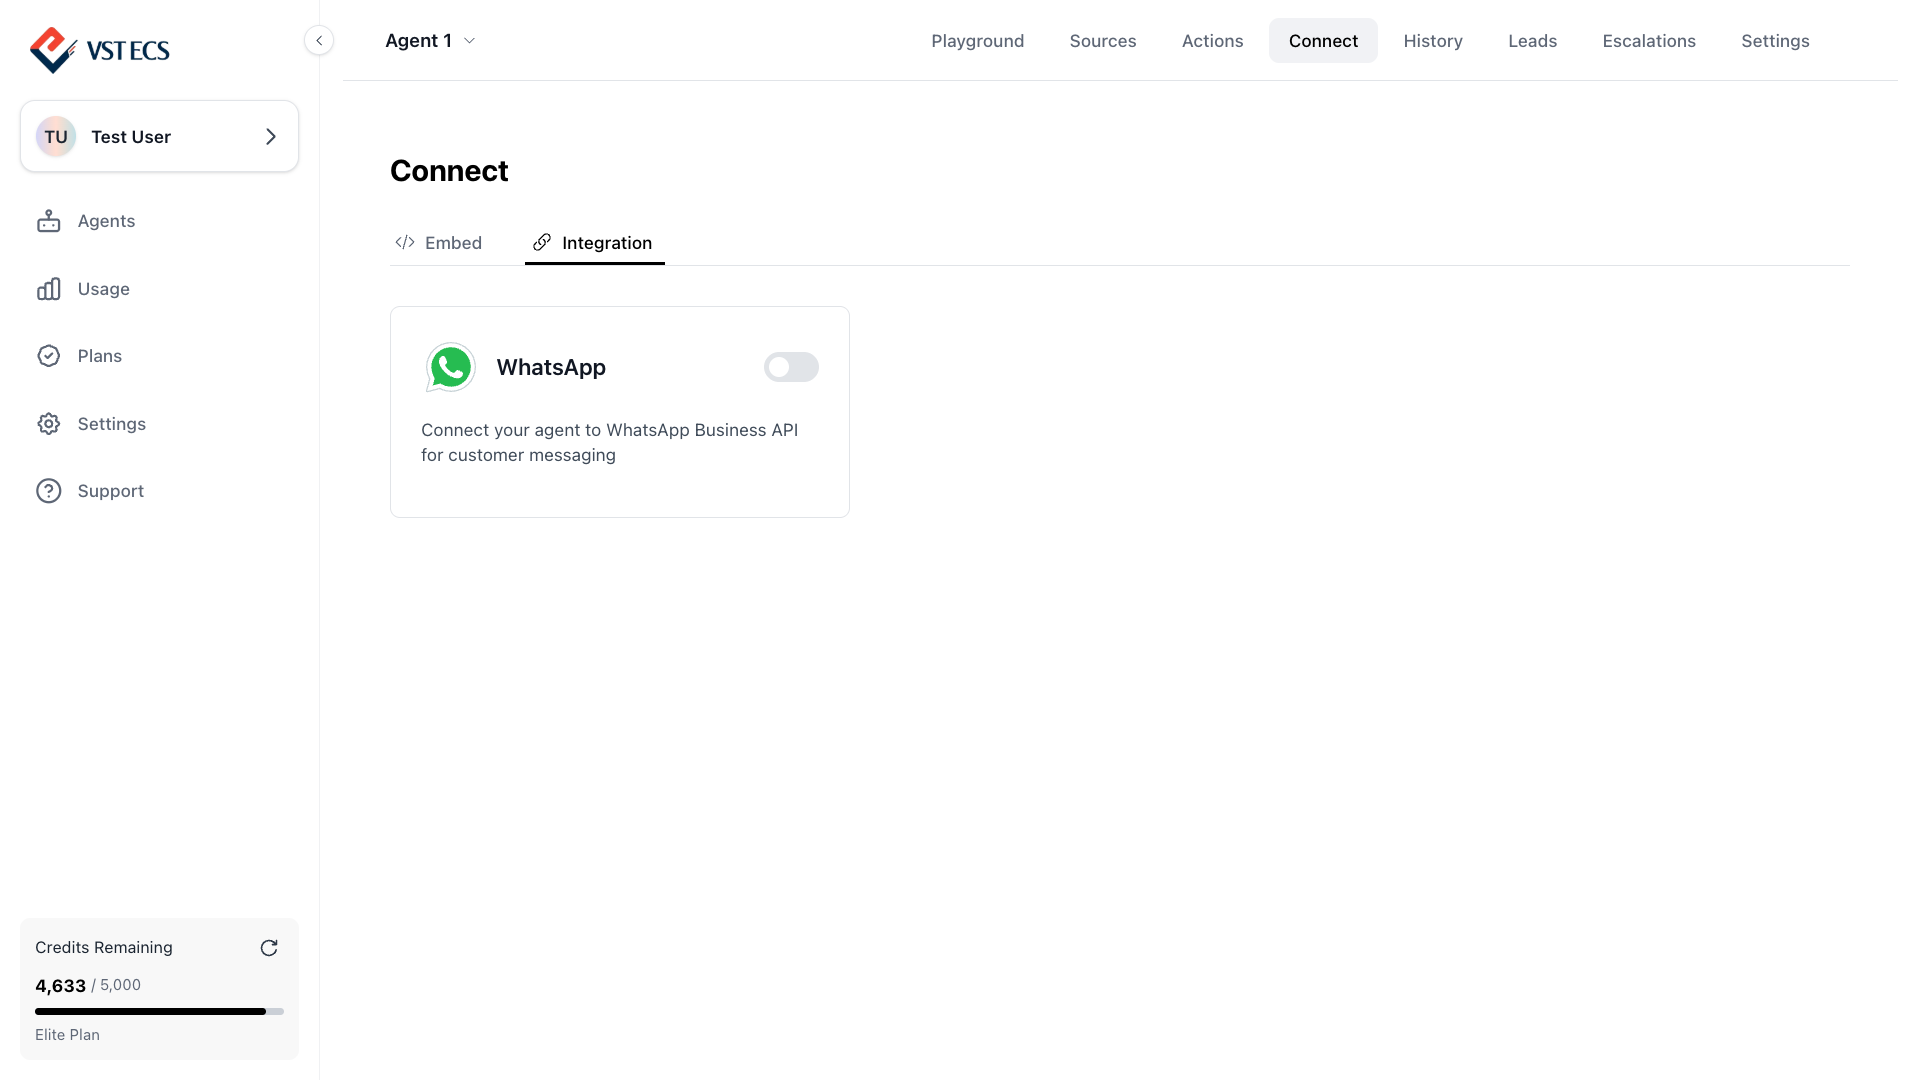Click the VST ECS logo

100,50
